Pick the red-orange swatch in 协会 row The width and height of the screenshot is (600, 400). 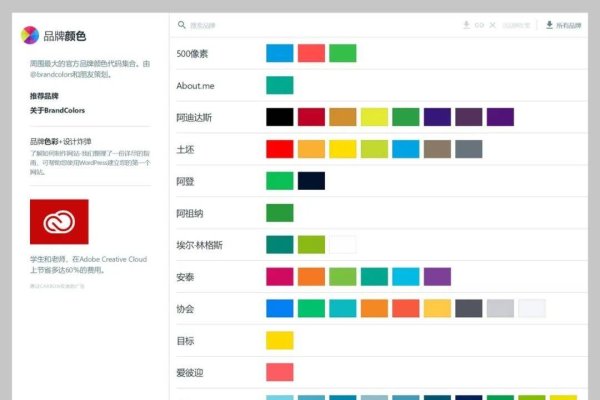coord(406,309)
